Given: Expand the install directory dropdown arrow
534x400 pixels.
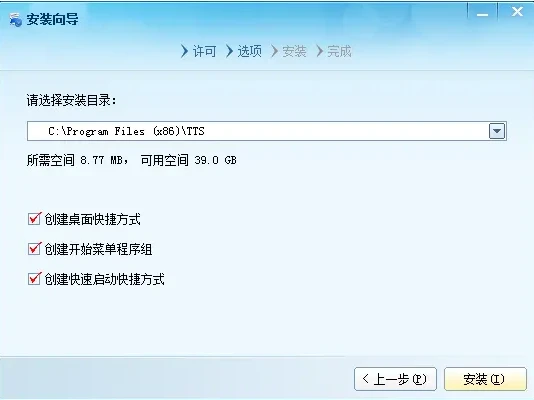Looking at the screenshot, I should 497,131.
